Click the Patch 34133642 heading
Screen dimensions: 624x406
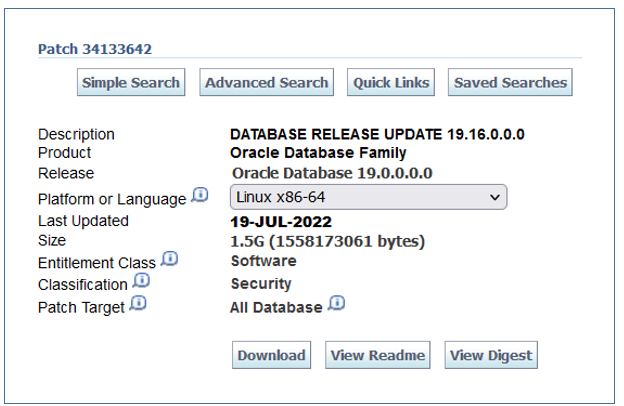click(95, 49)
